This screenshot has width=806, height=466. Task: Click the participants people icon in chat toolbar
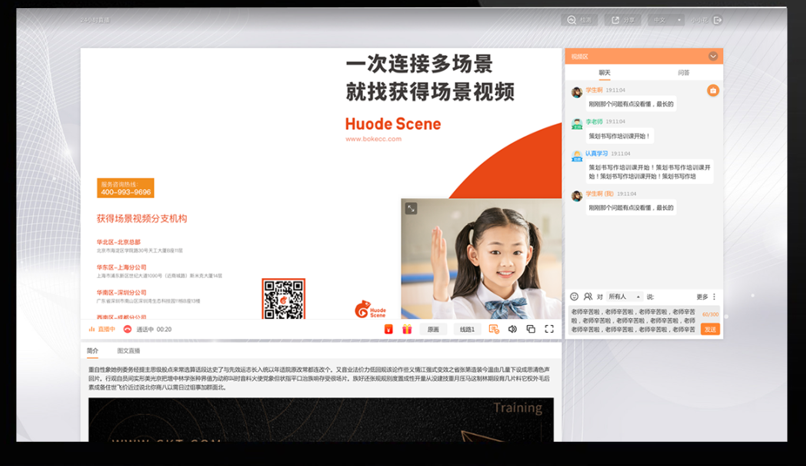point(588,296)
